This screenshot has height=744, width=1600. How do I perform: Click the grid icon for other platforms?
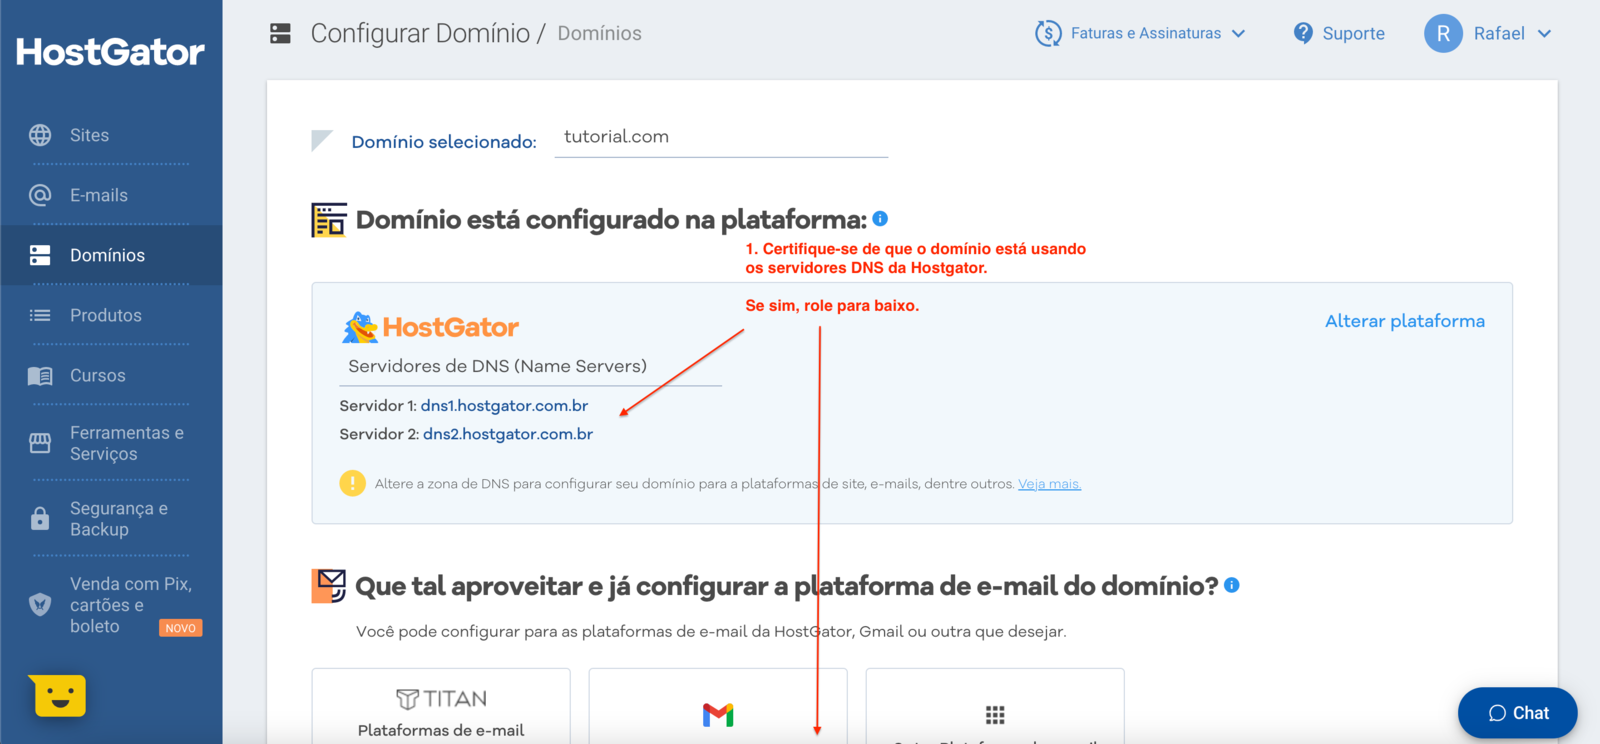tap(995, 714)
